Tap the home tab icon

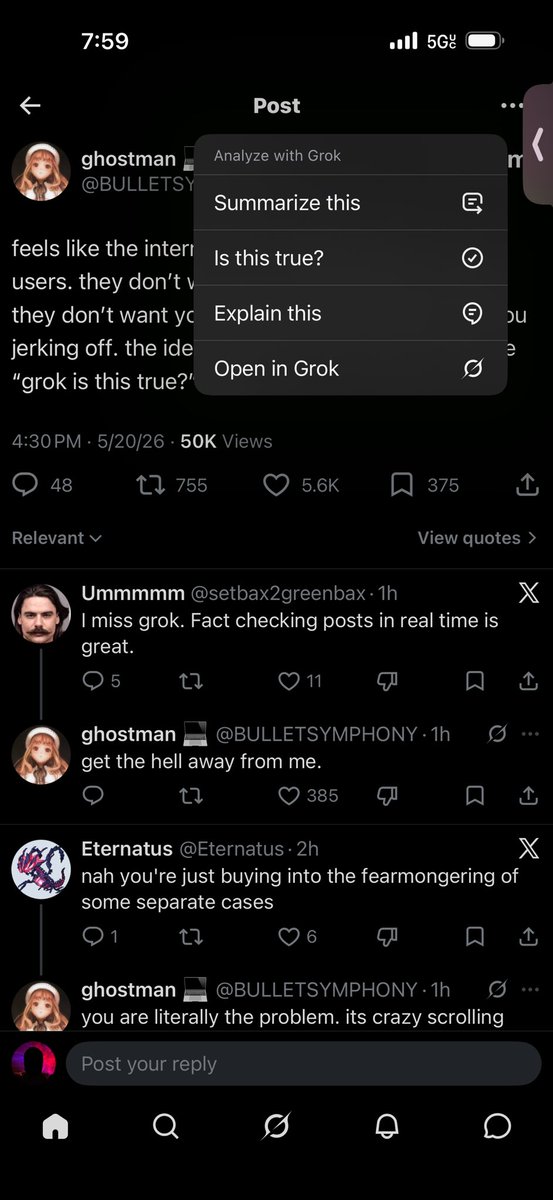click(x=55, y=1127)
